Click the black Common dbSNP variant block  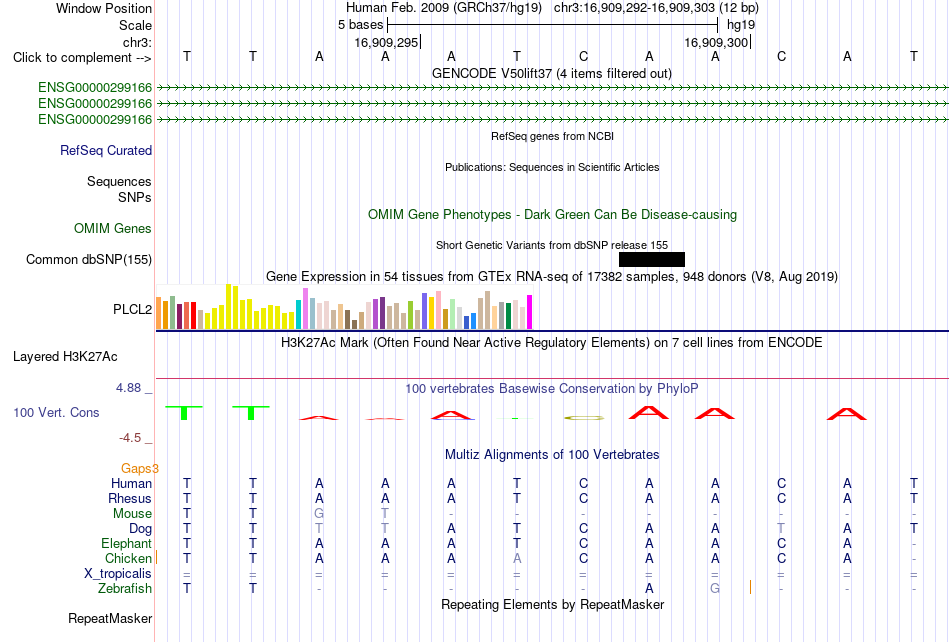[652, 260]
